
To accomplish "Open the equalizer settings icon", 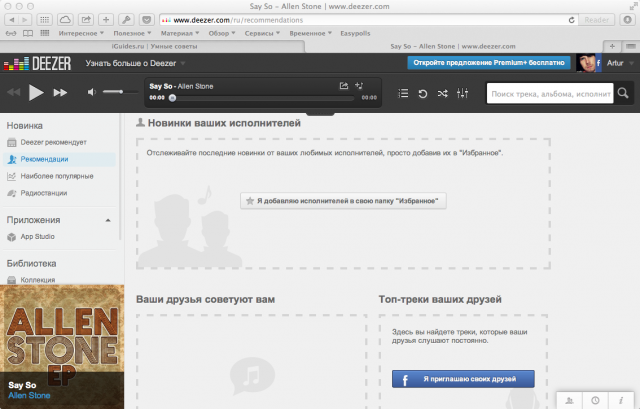I will click(x=462, y=93).
